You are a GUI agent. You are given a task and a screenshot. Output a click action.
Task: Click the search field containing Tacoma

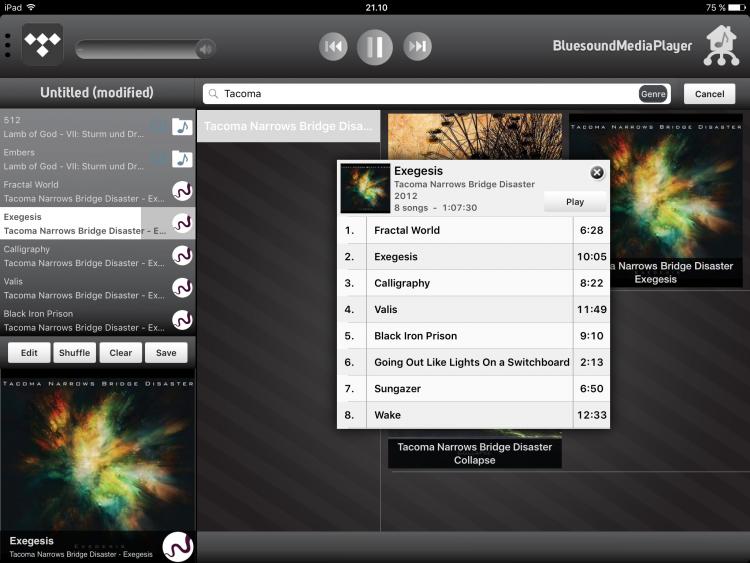(x=436, y=94)
